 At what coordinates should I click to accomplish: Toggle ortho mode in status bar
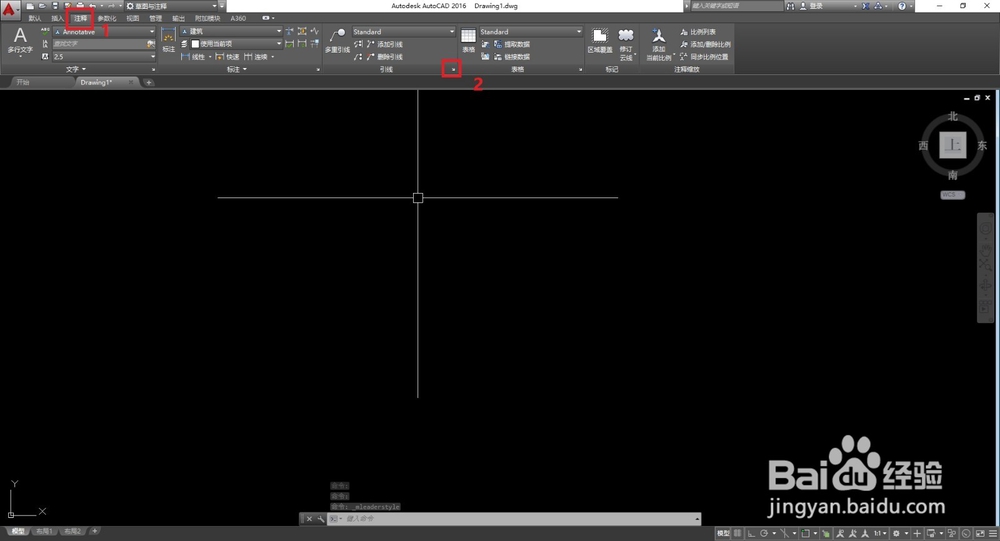(751, 533)
